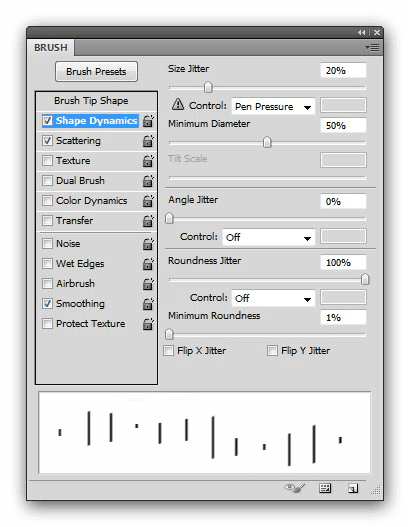This screenshot has height=527, width=410.
Task: Enable the Texture checkbox
Action: (47, 160)
